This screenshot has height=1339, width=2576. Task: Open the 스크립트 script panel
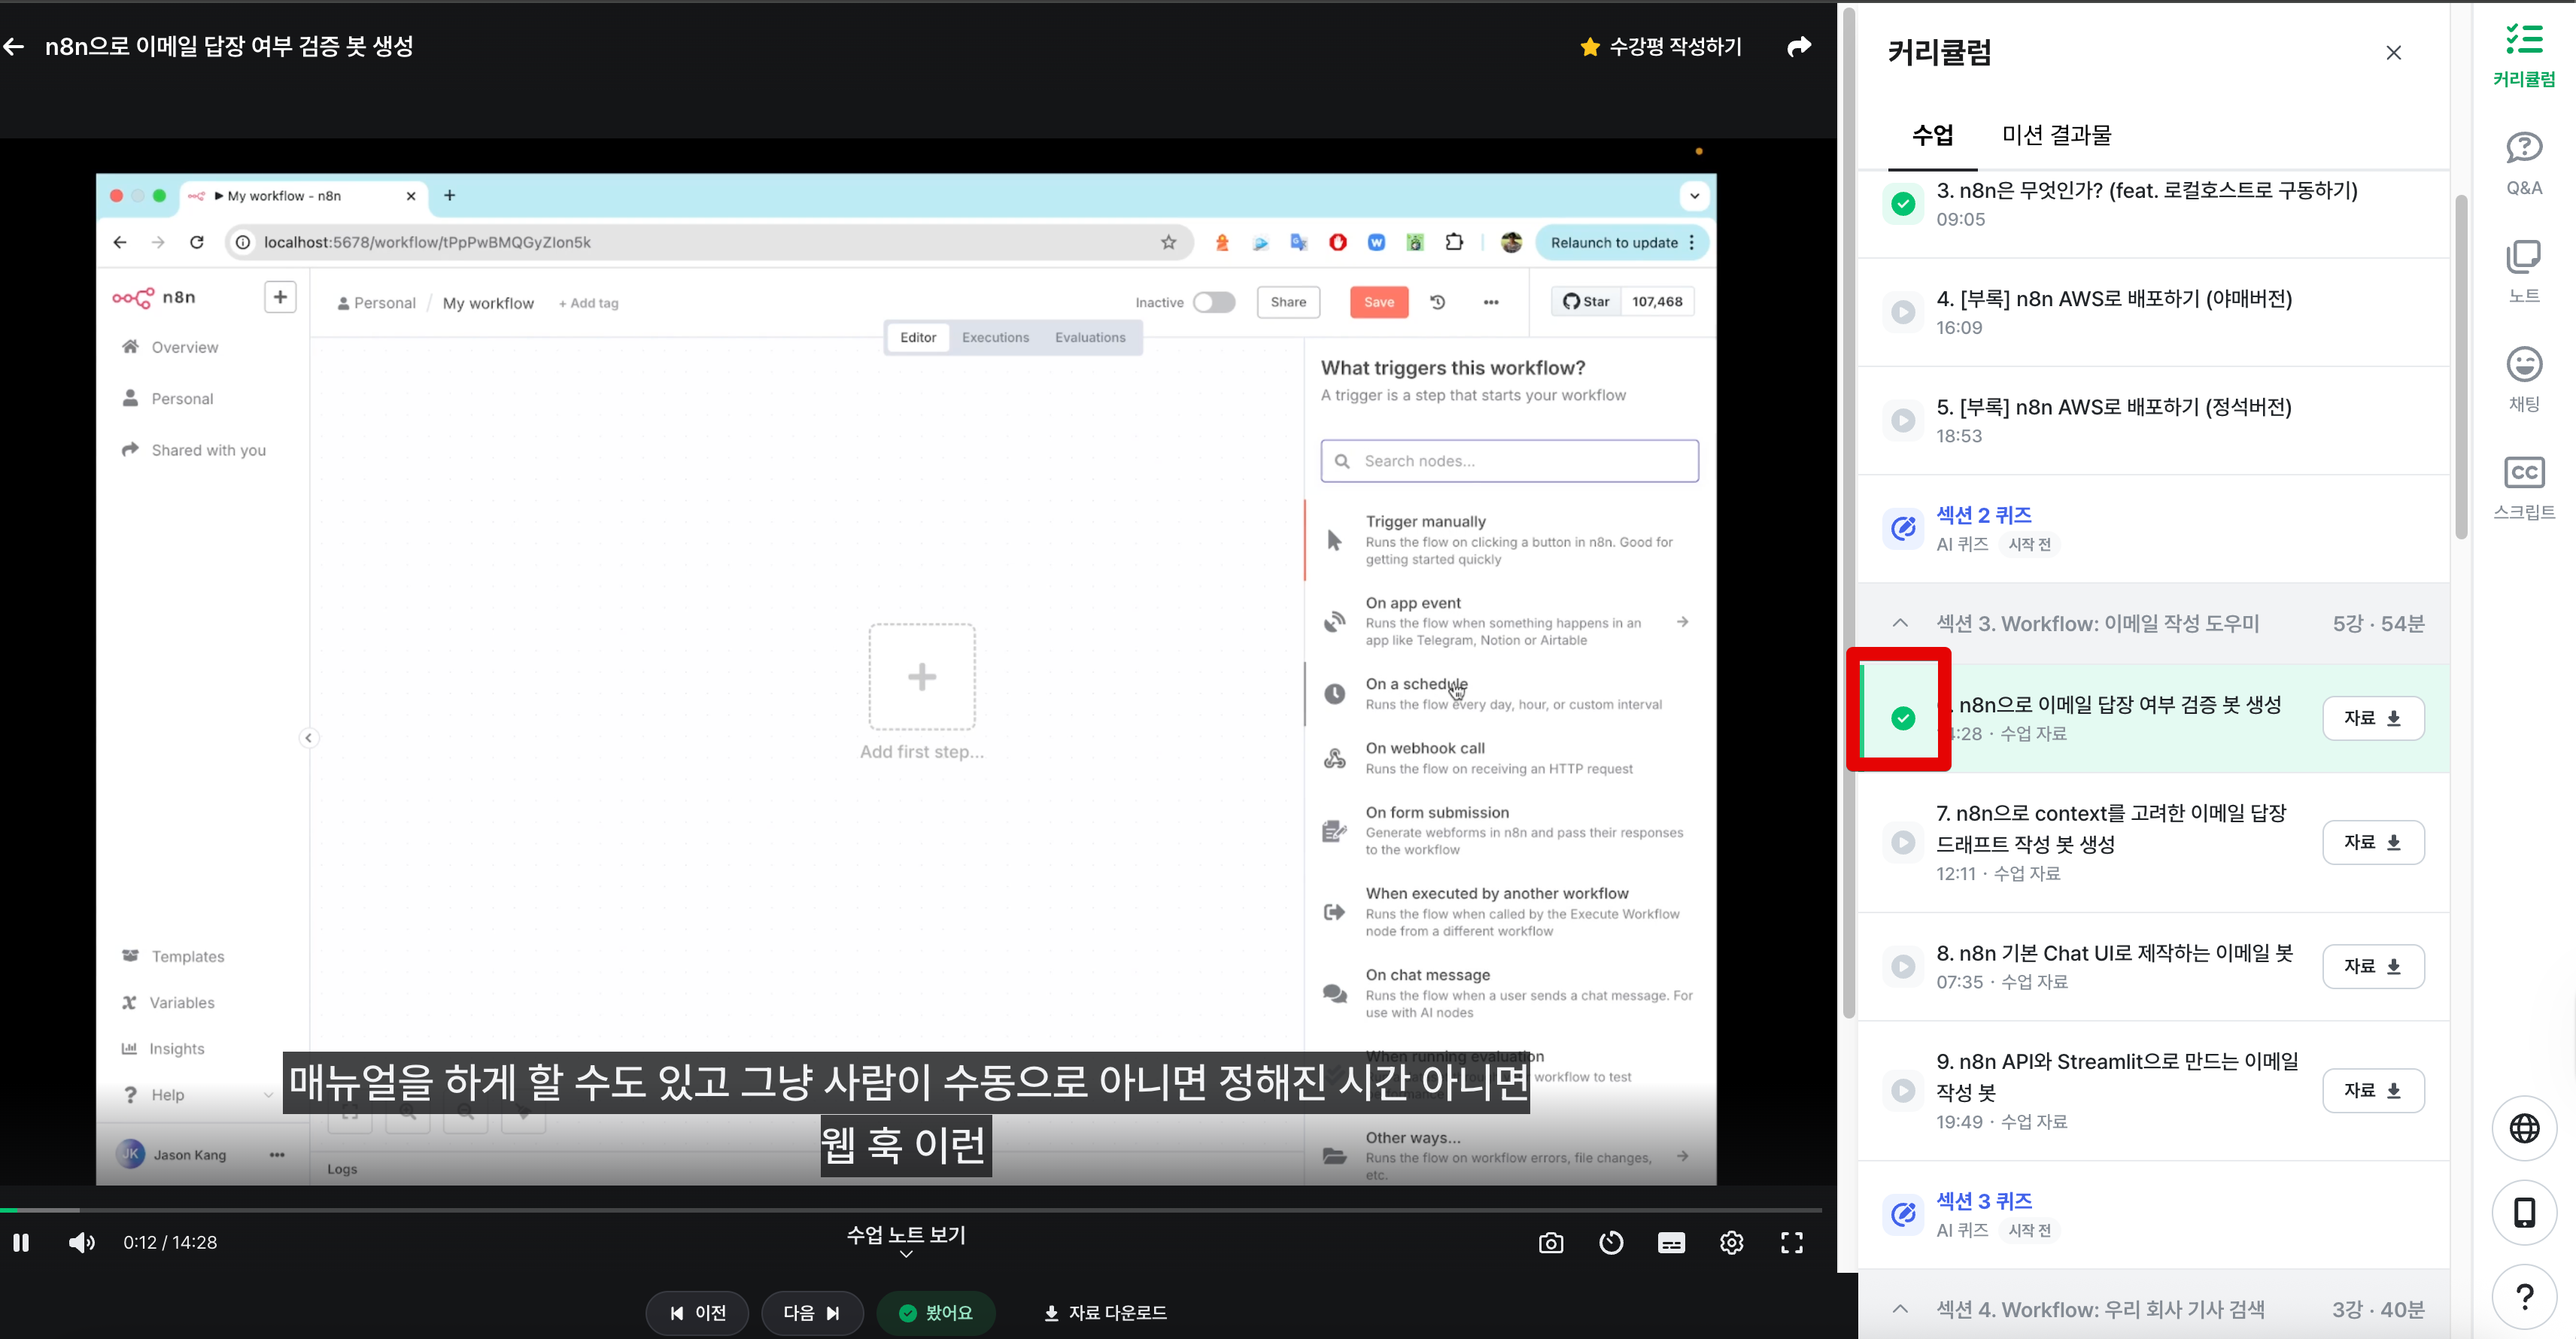click(2523, 487)
